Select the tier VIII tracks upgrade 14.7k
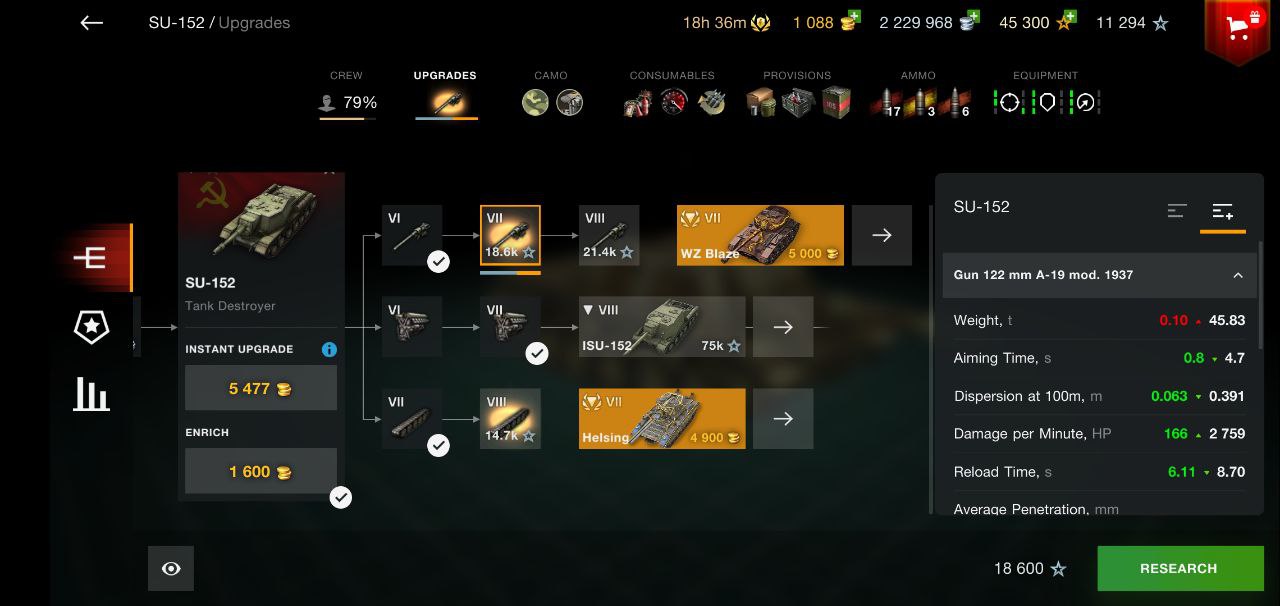This screenshot has width=1280, height=606. pyautogui.click(x=510, y=418)
